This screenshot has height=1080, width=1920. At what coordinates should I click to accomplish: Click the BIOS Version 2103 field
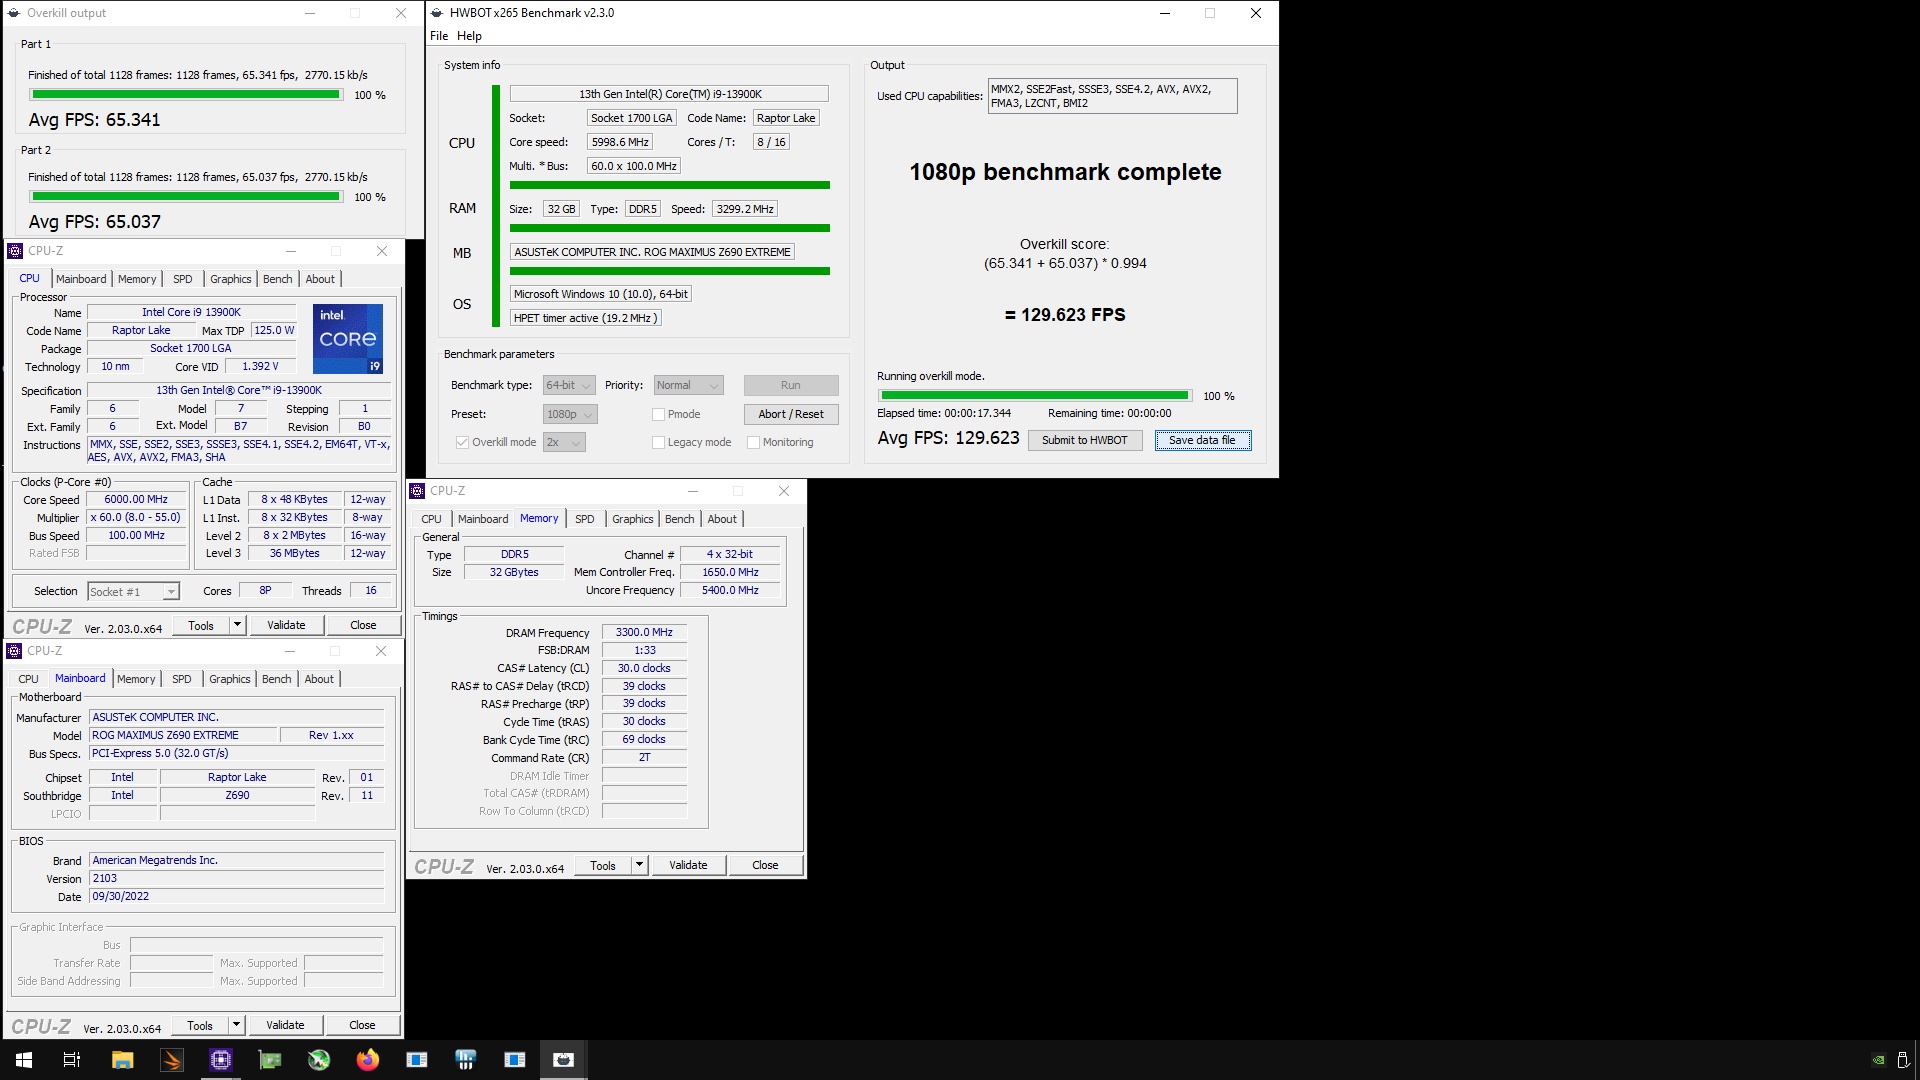(237, 879)
